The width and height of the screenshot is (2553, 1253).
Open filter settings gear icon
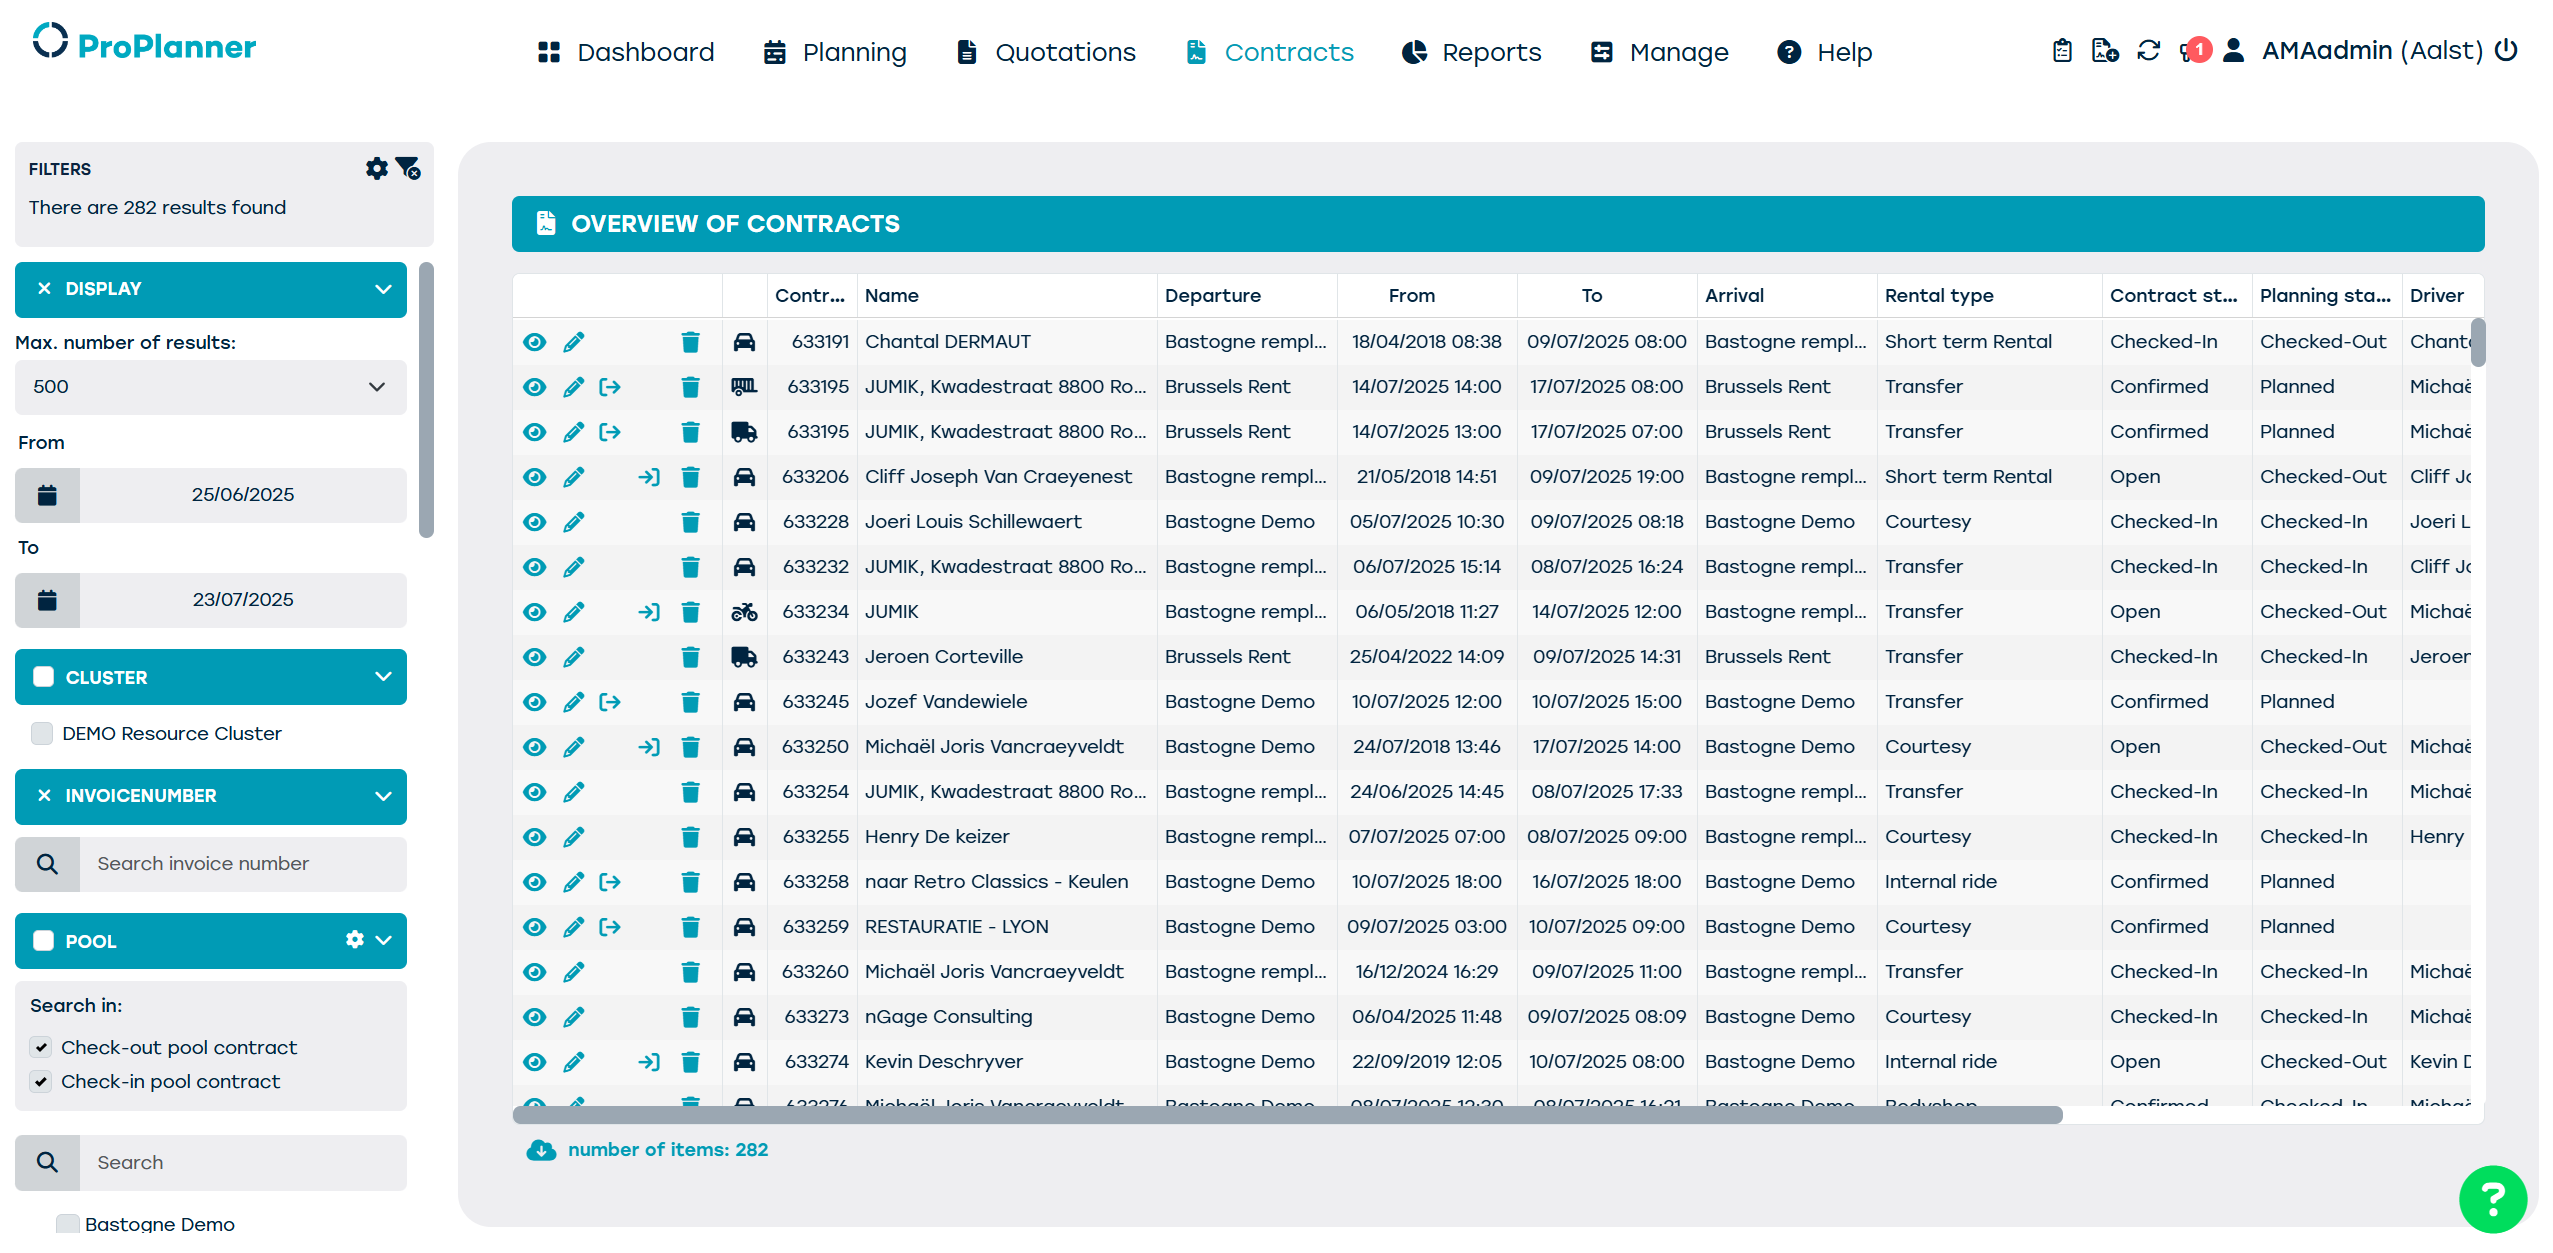376,168
